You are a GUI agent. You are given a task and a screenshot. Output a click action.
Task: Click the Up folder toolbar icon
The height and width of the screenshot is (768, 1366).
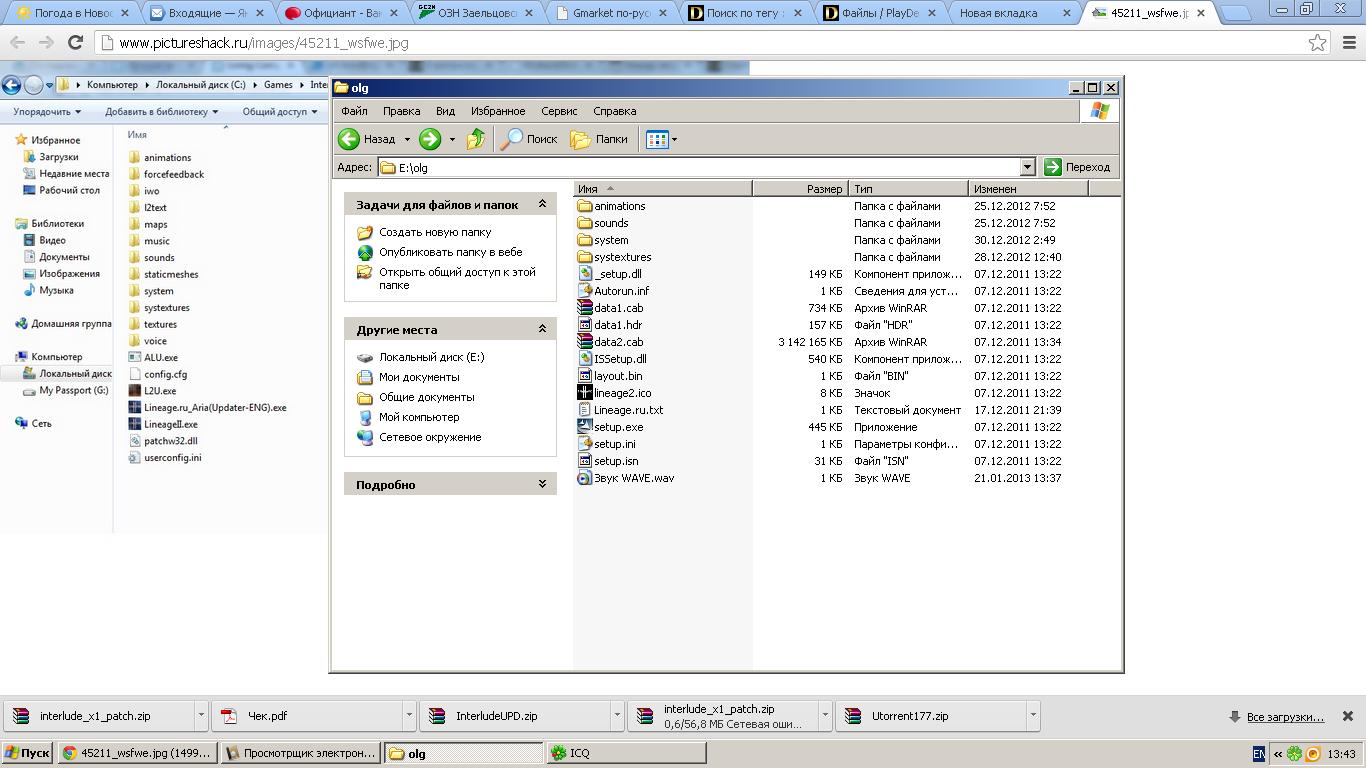click(476, 139)
